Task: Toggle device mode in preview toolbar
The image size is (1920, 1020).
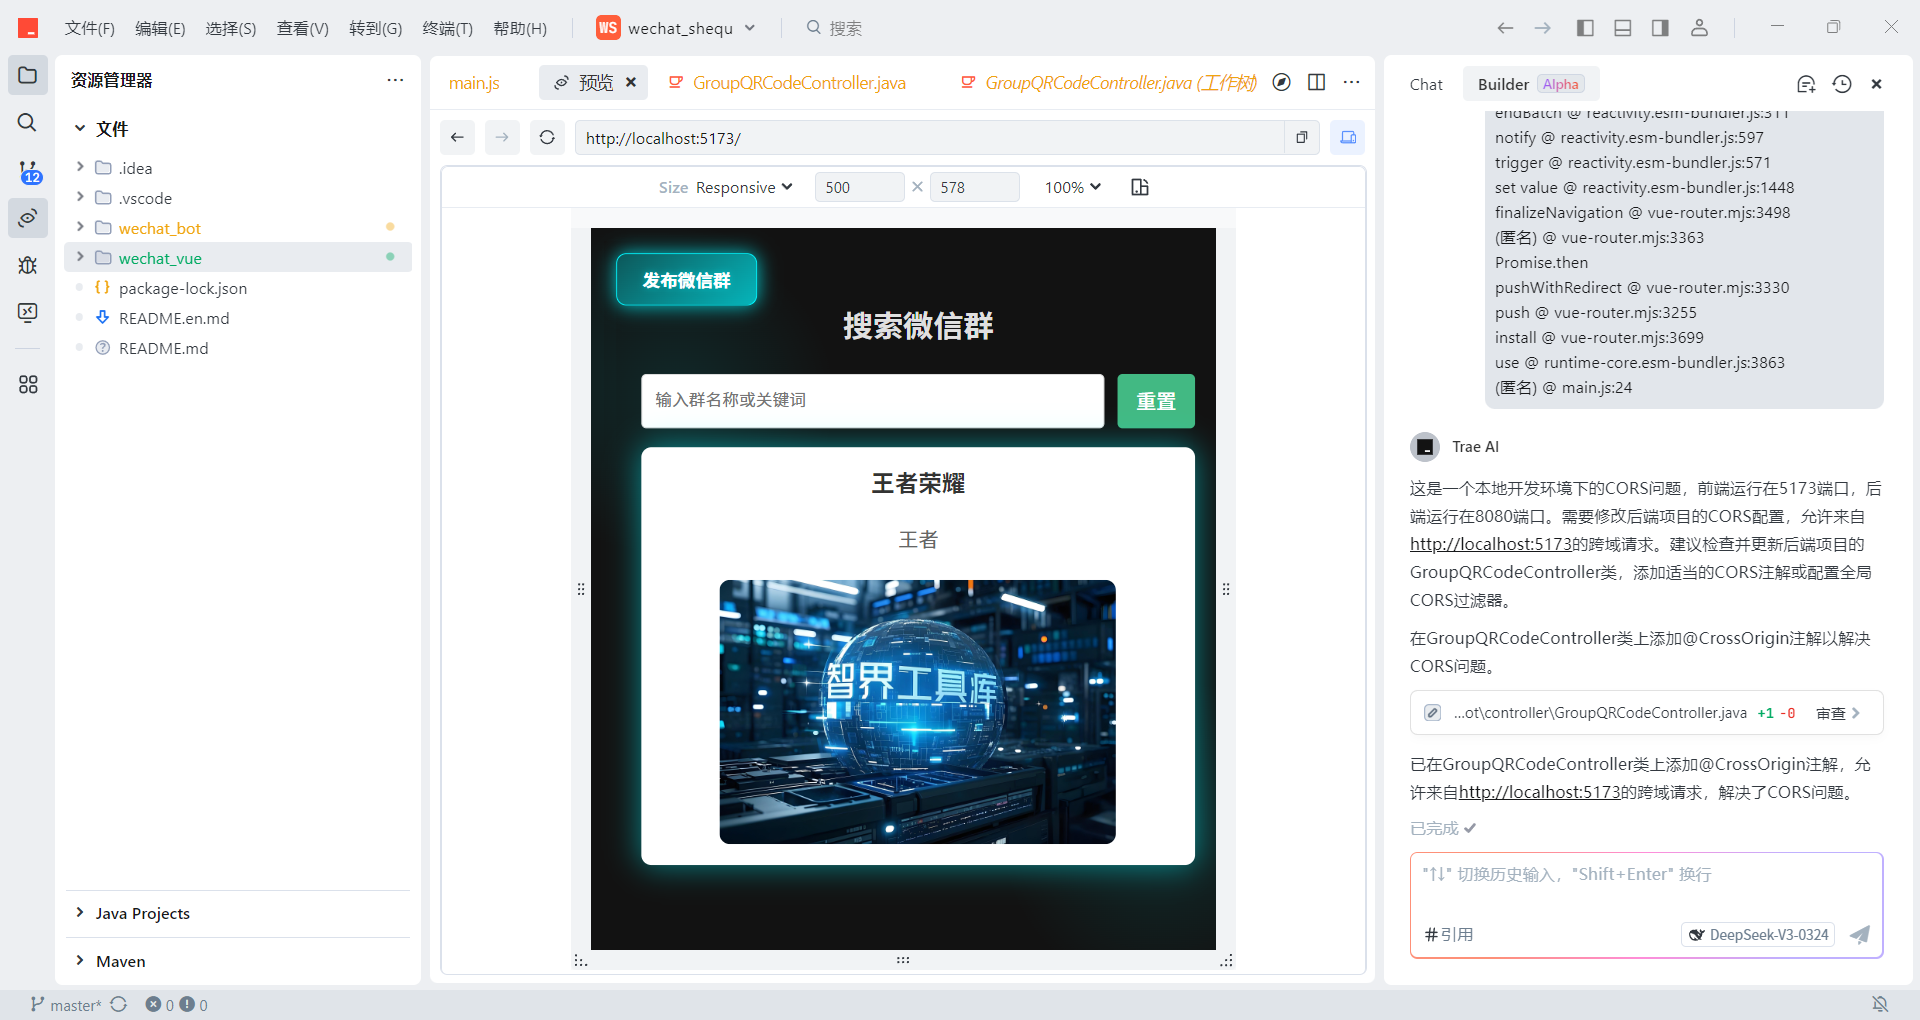Action: 1348,137
